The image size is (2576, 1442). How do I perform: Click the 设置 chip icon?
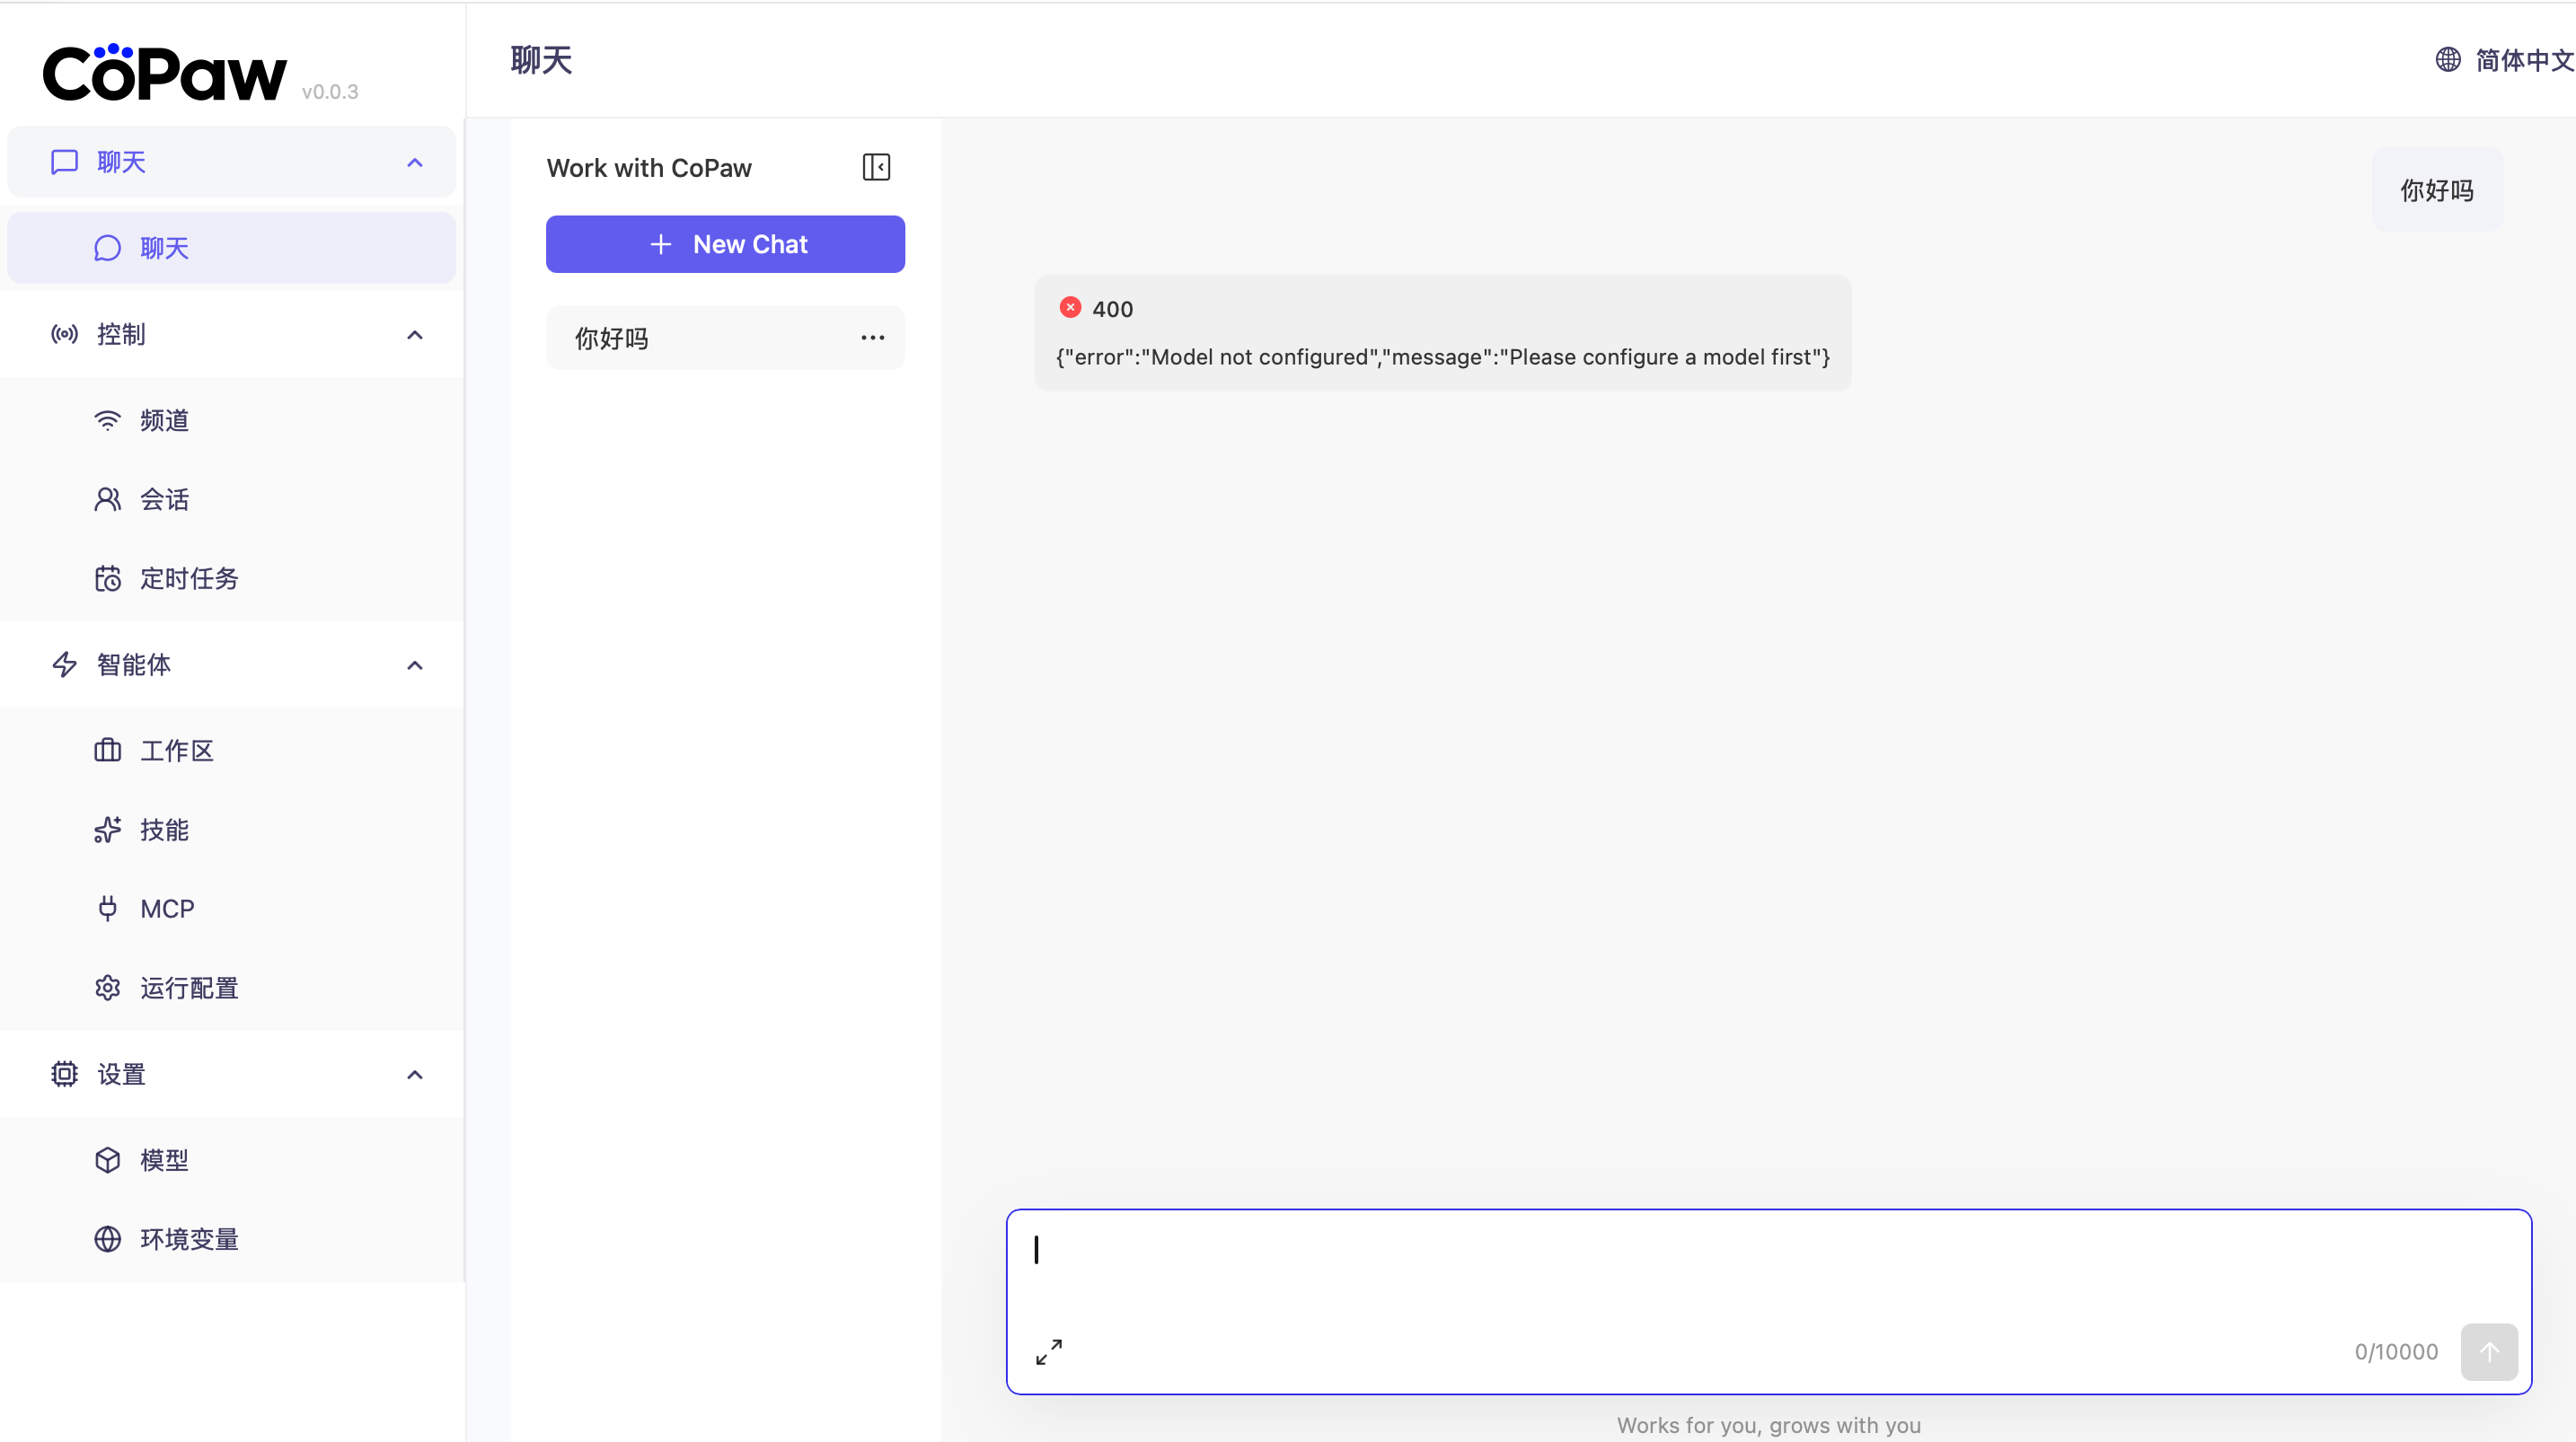coord(64,1074)
